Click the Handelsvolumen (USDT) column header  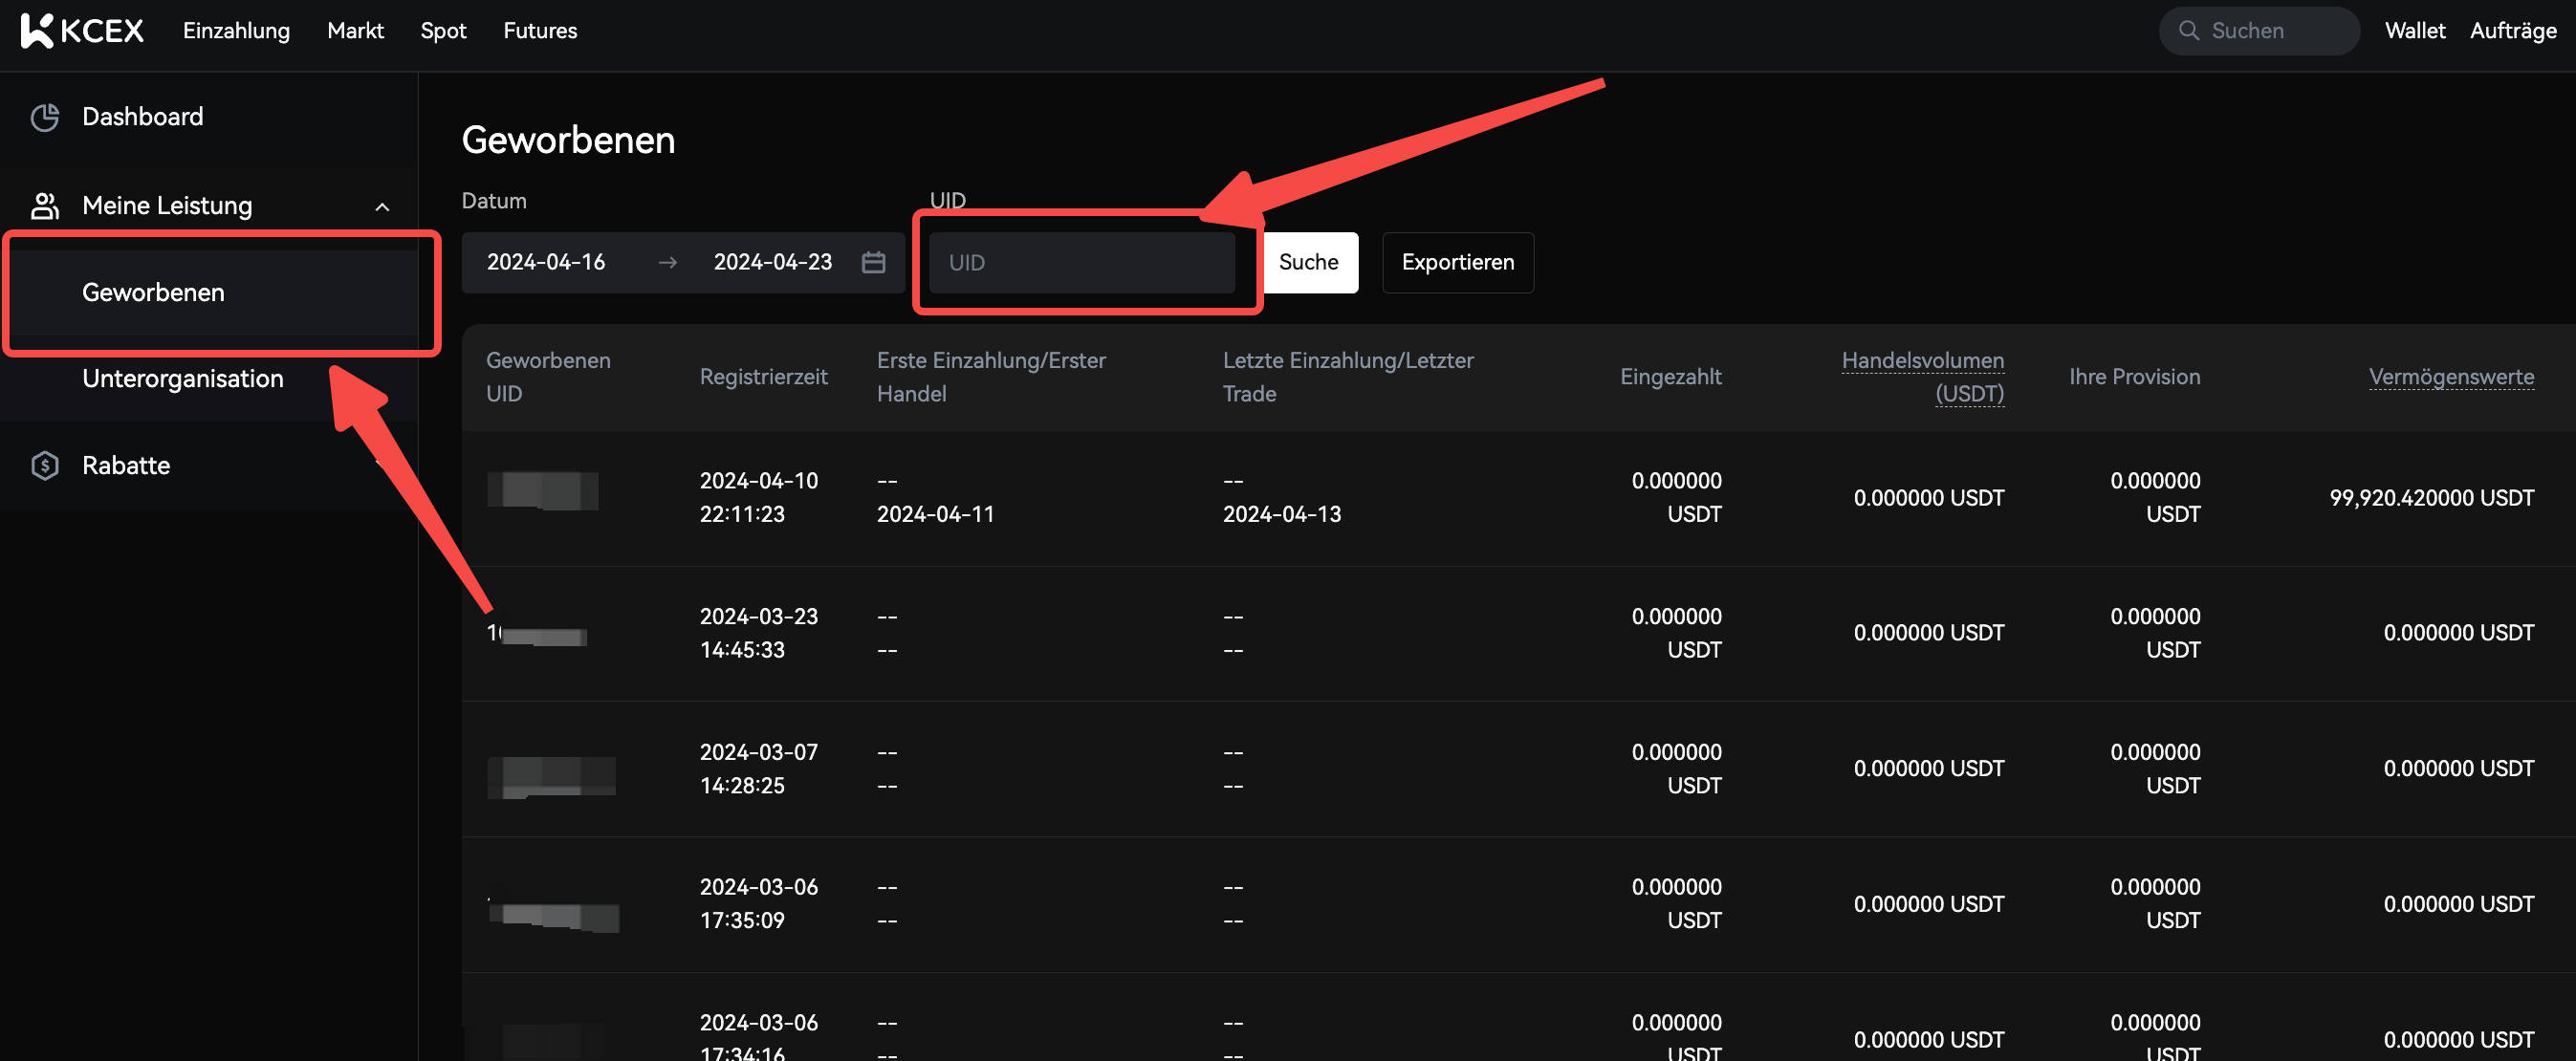coord(1922,376)
